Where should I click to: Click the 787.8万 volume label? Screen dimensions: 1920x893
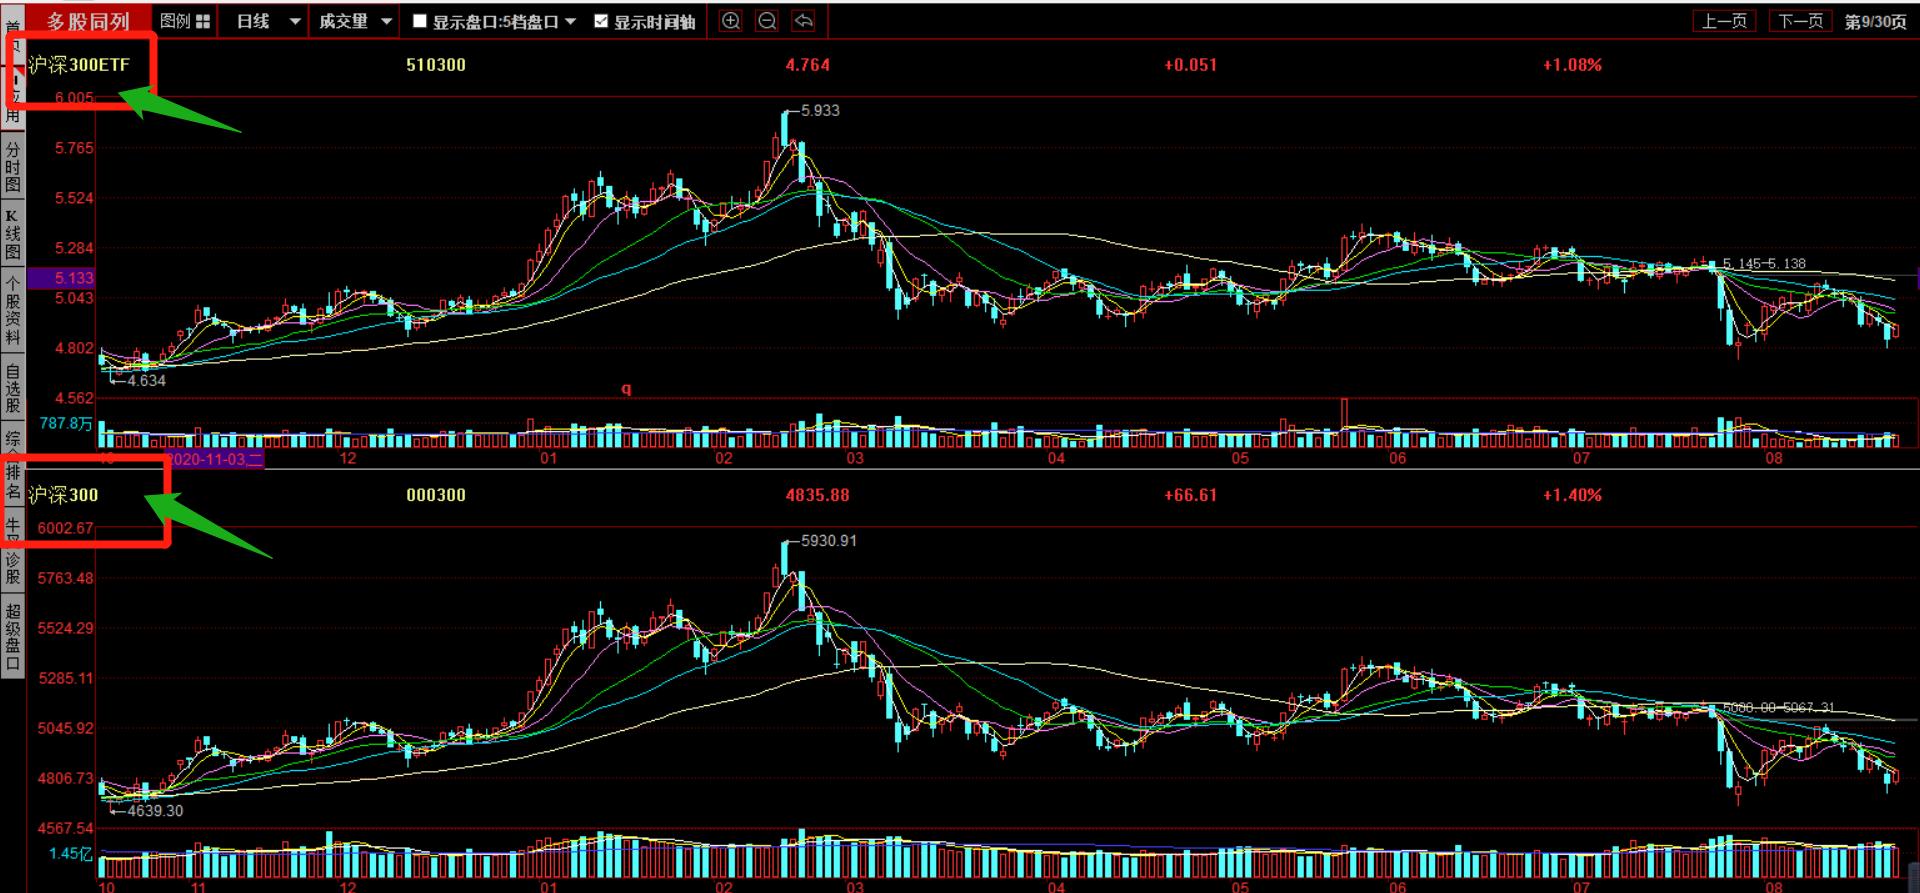[66, 424]
